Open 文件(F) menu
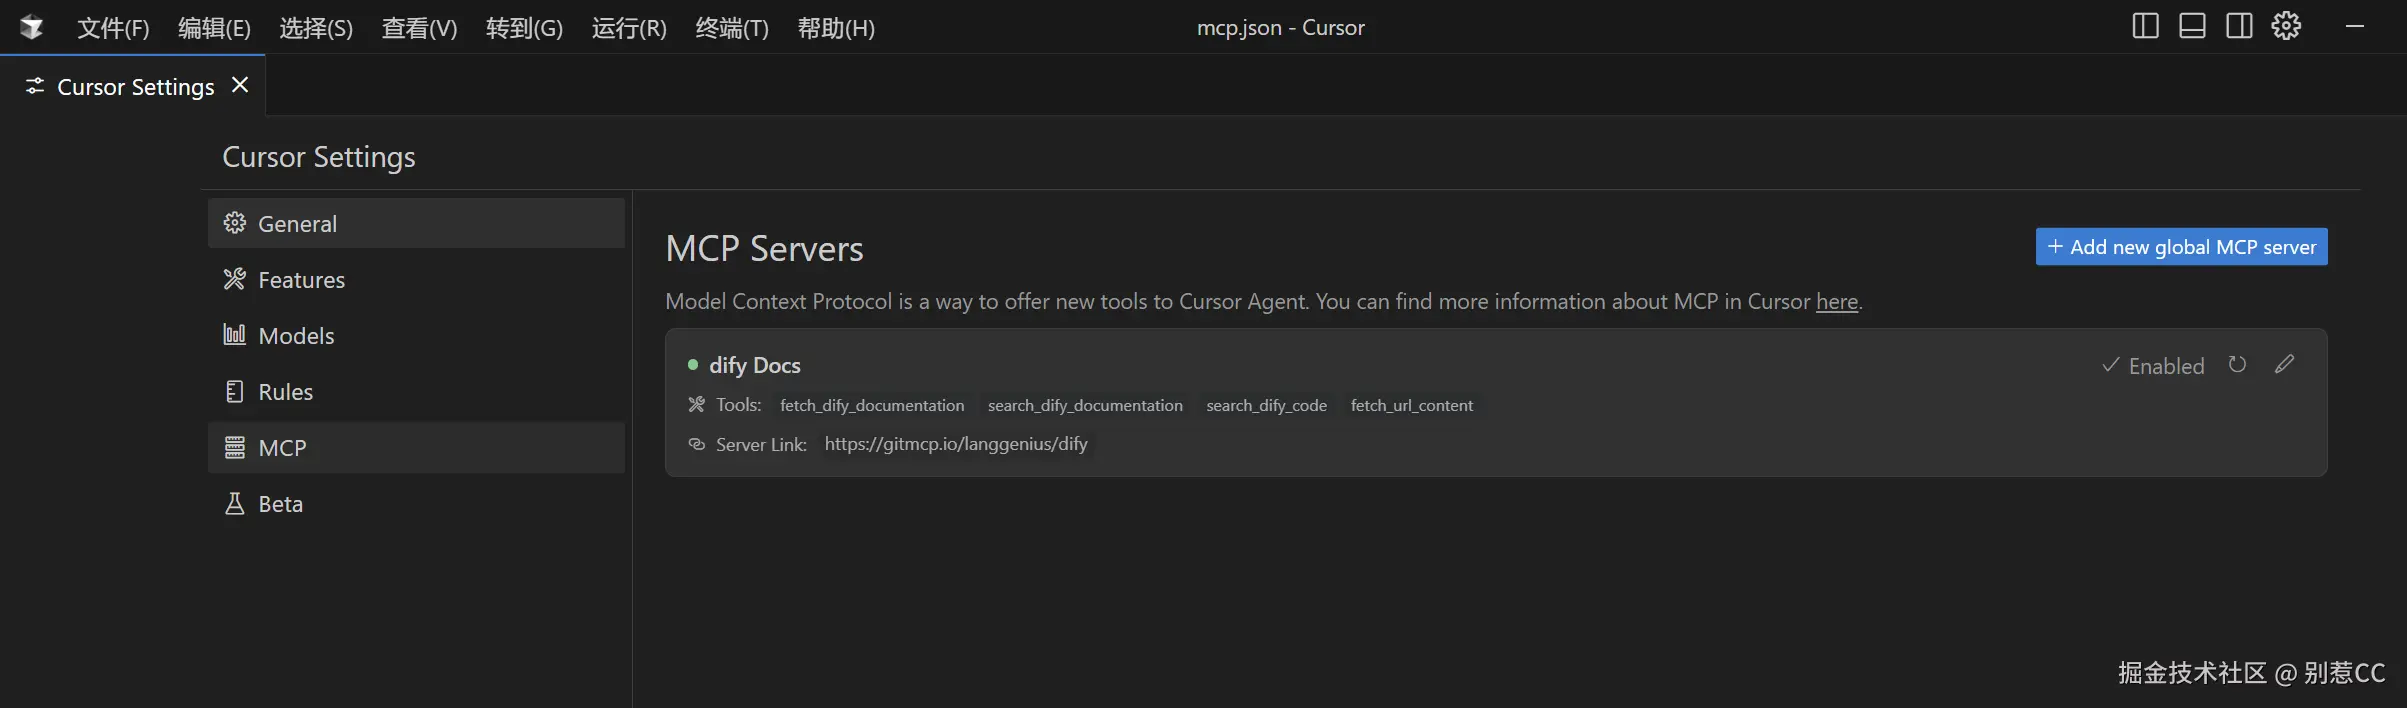Screen dimensions: 2407x708 pyautogui.click(x=113, y=28)
